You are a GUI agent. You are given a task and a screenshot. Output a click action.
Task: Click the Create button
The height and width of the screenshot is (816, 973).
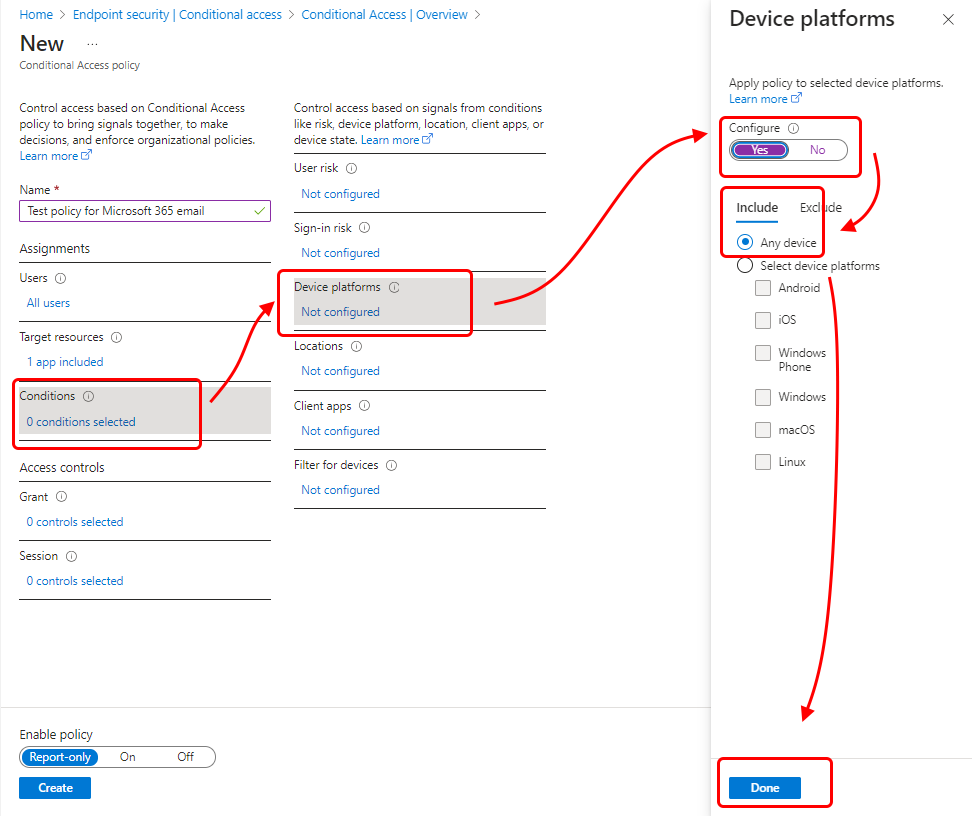(55, 788)
